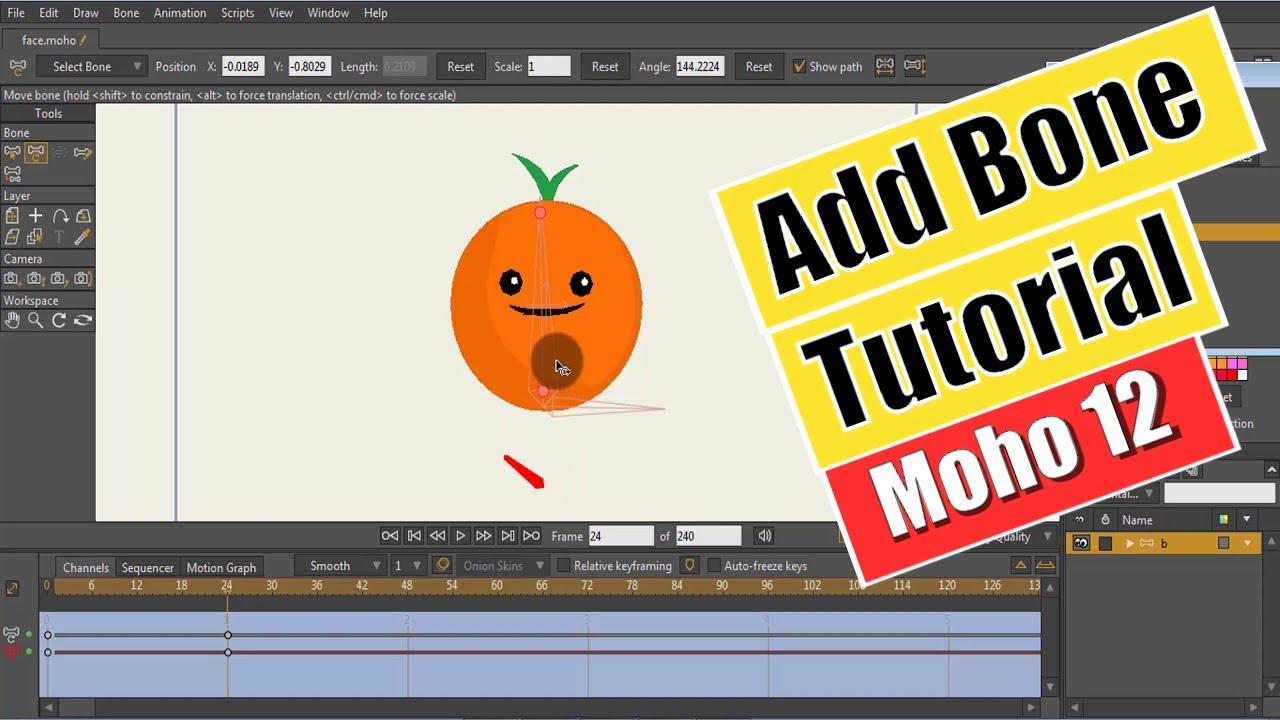Viewport: 1280px width, 720px height.
Task: Select the Transform Bone tool
Action: (36, 152)
